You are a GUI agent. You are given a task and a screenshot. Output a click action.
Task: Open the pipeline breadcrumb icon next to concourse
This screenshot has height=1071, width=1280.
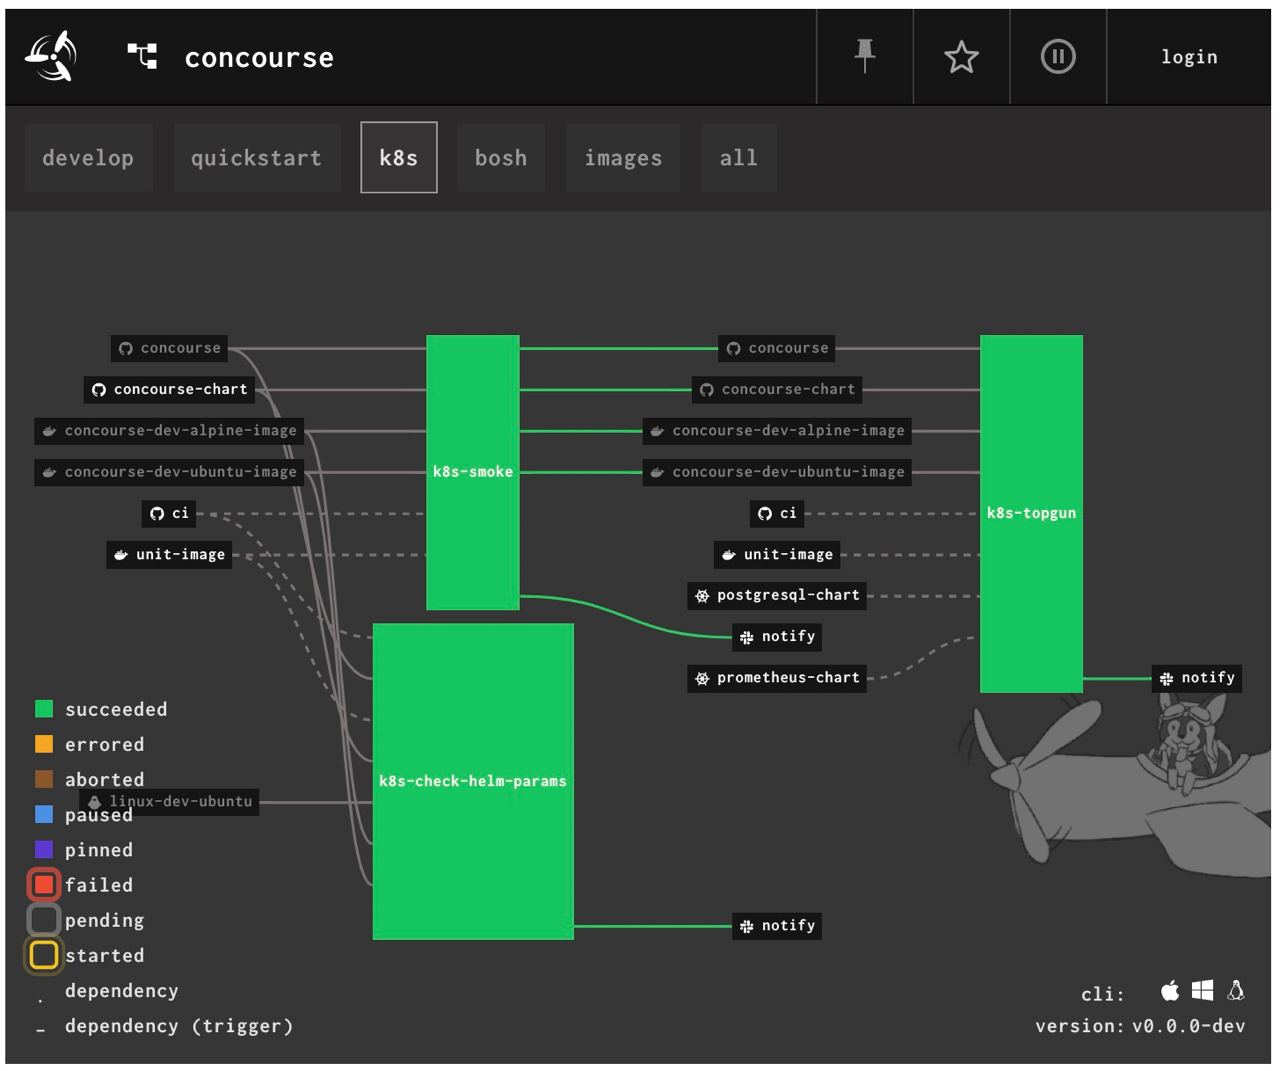[142, 56]
